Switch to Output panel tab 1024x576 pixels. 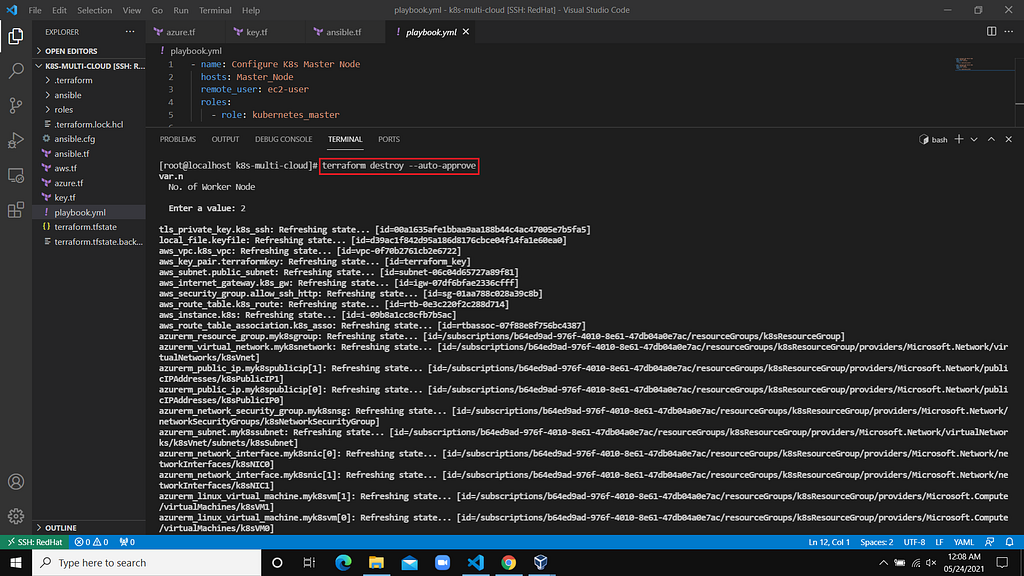pos(225,139)
